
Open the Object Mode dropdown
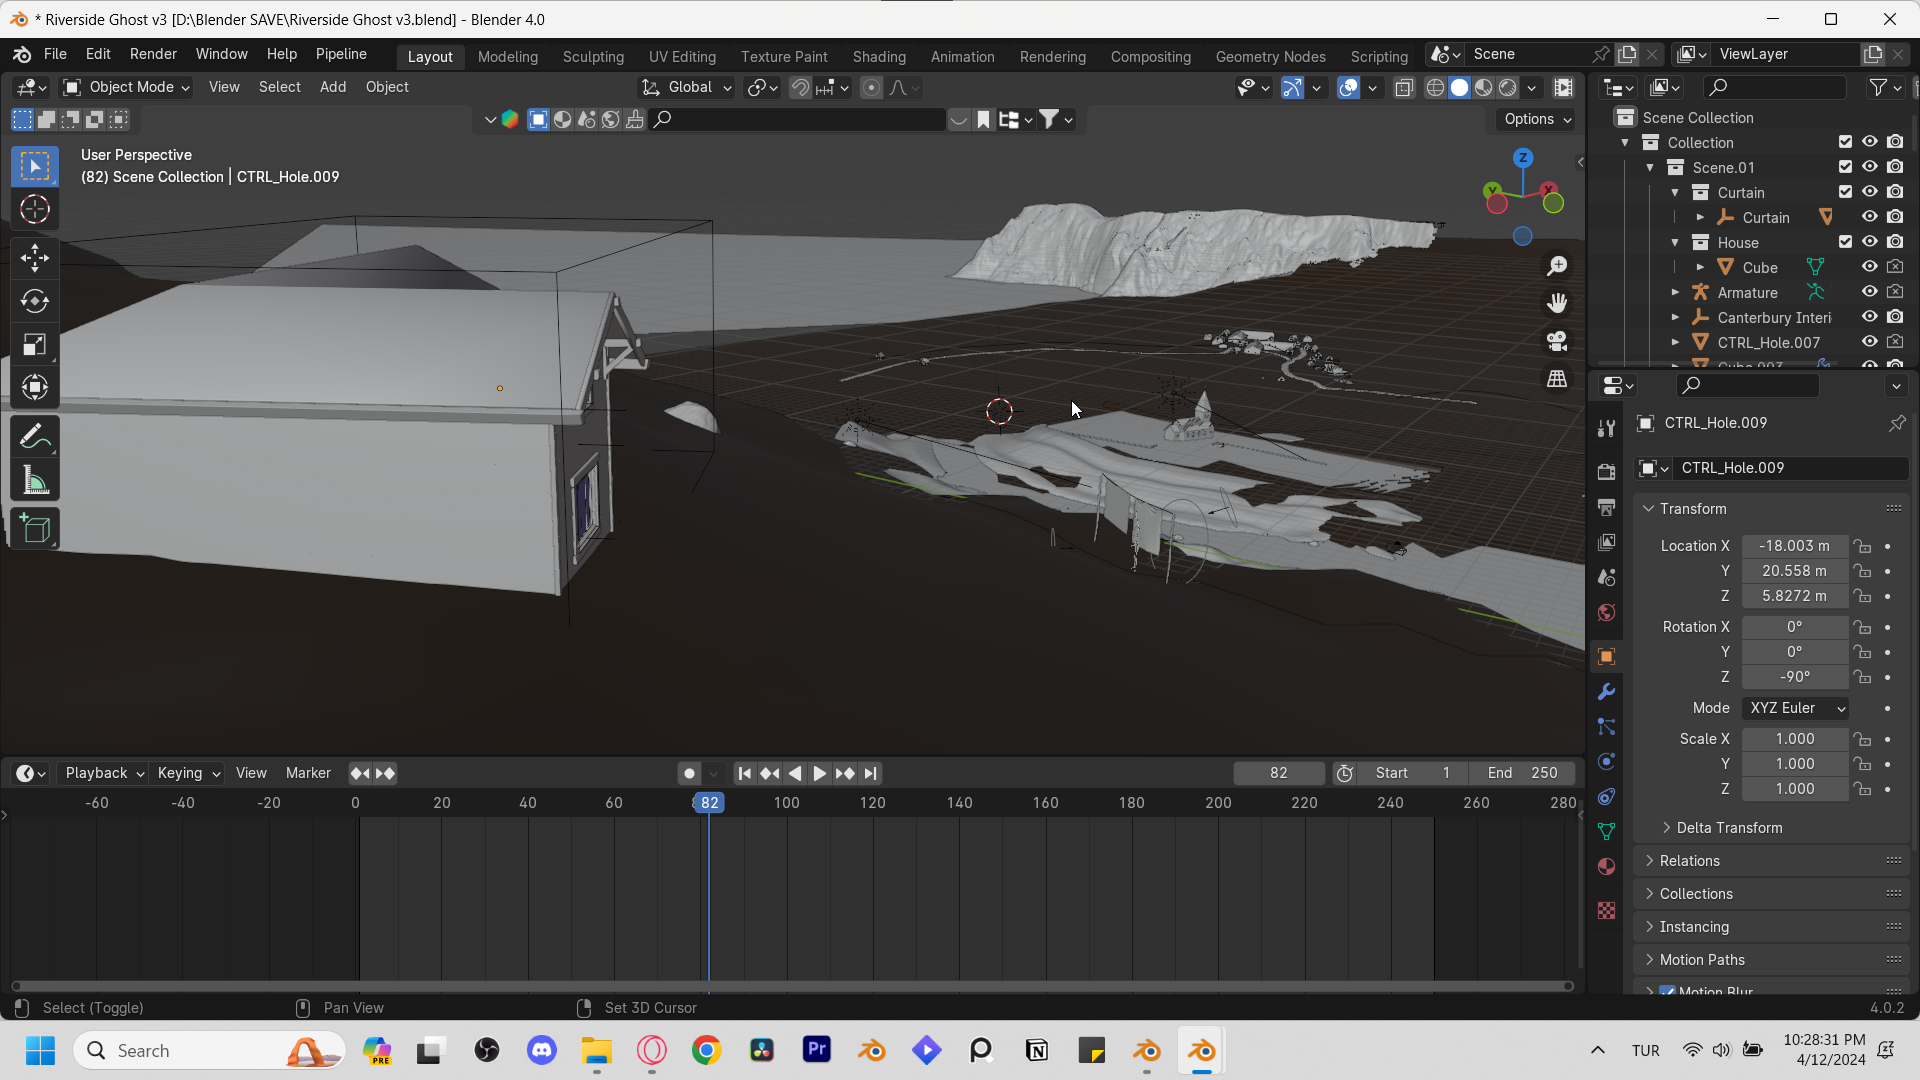point(126,87)
